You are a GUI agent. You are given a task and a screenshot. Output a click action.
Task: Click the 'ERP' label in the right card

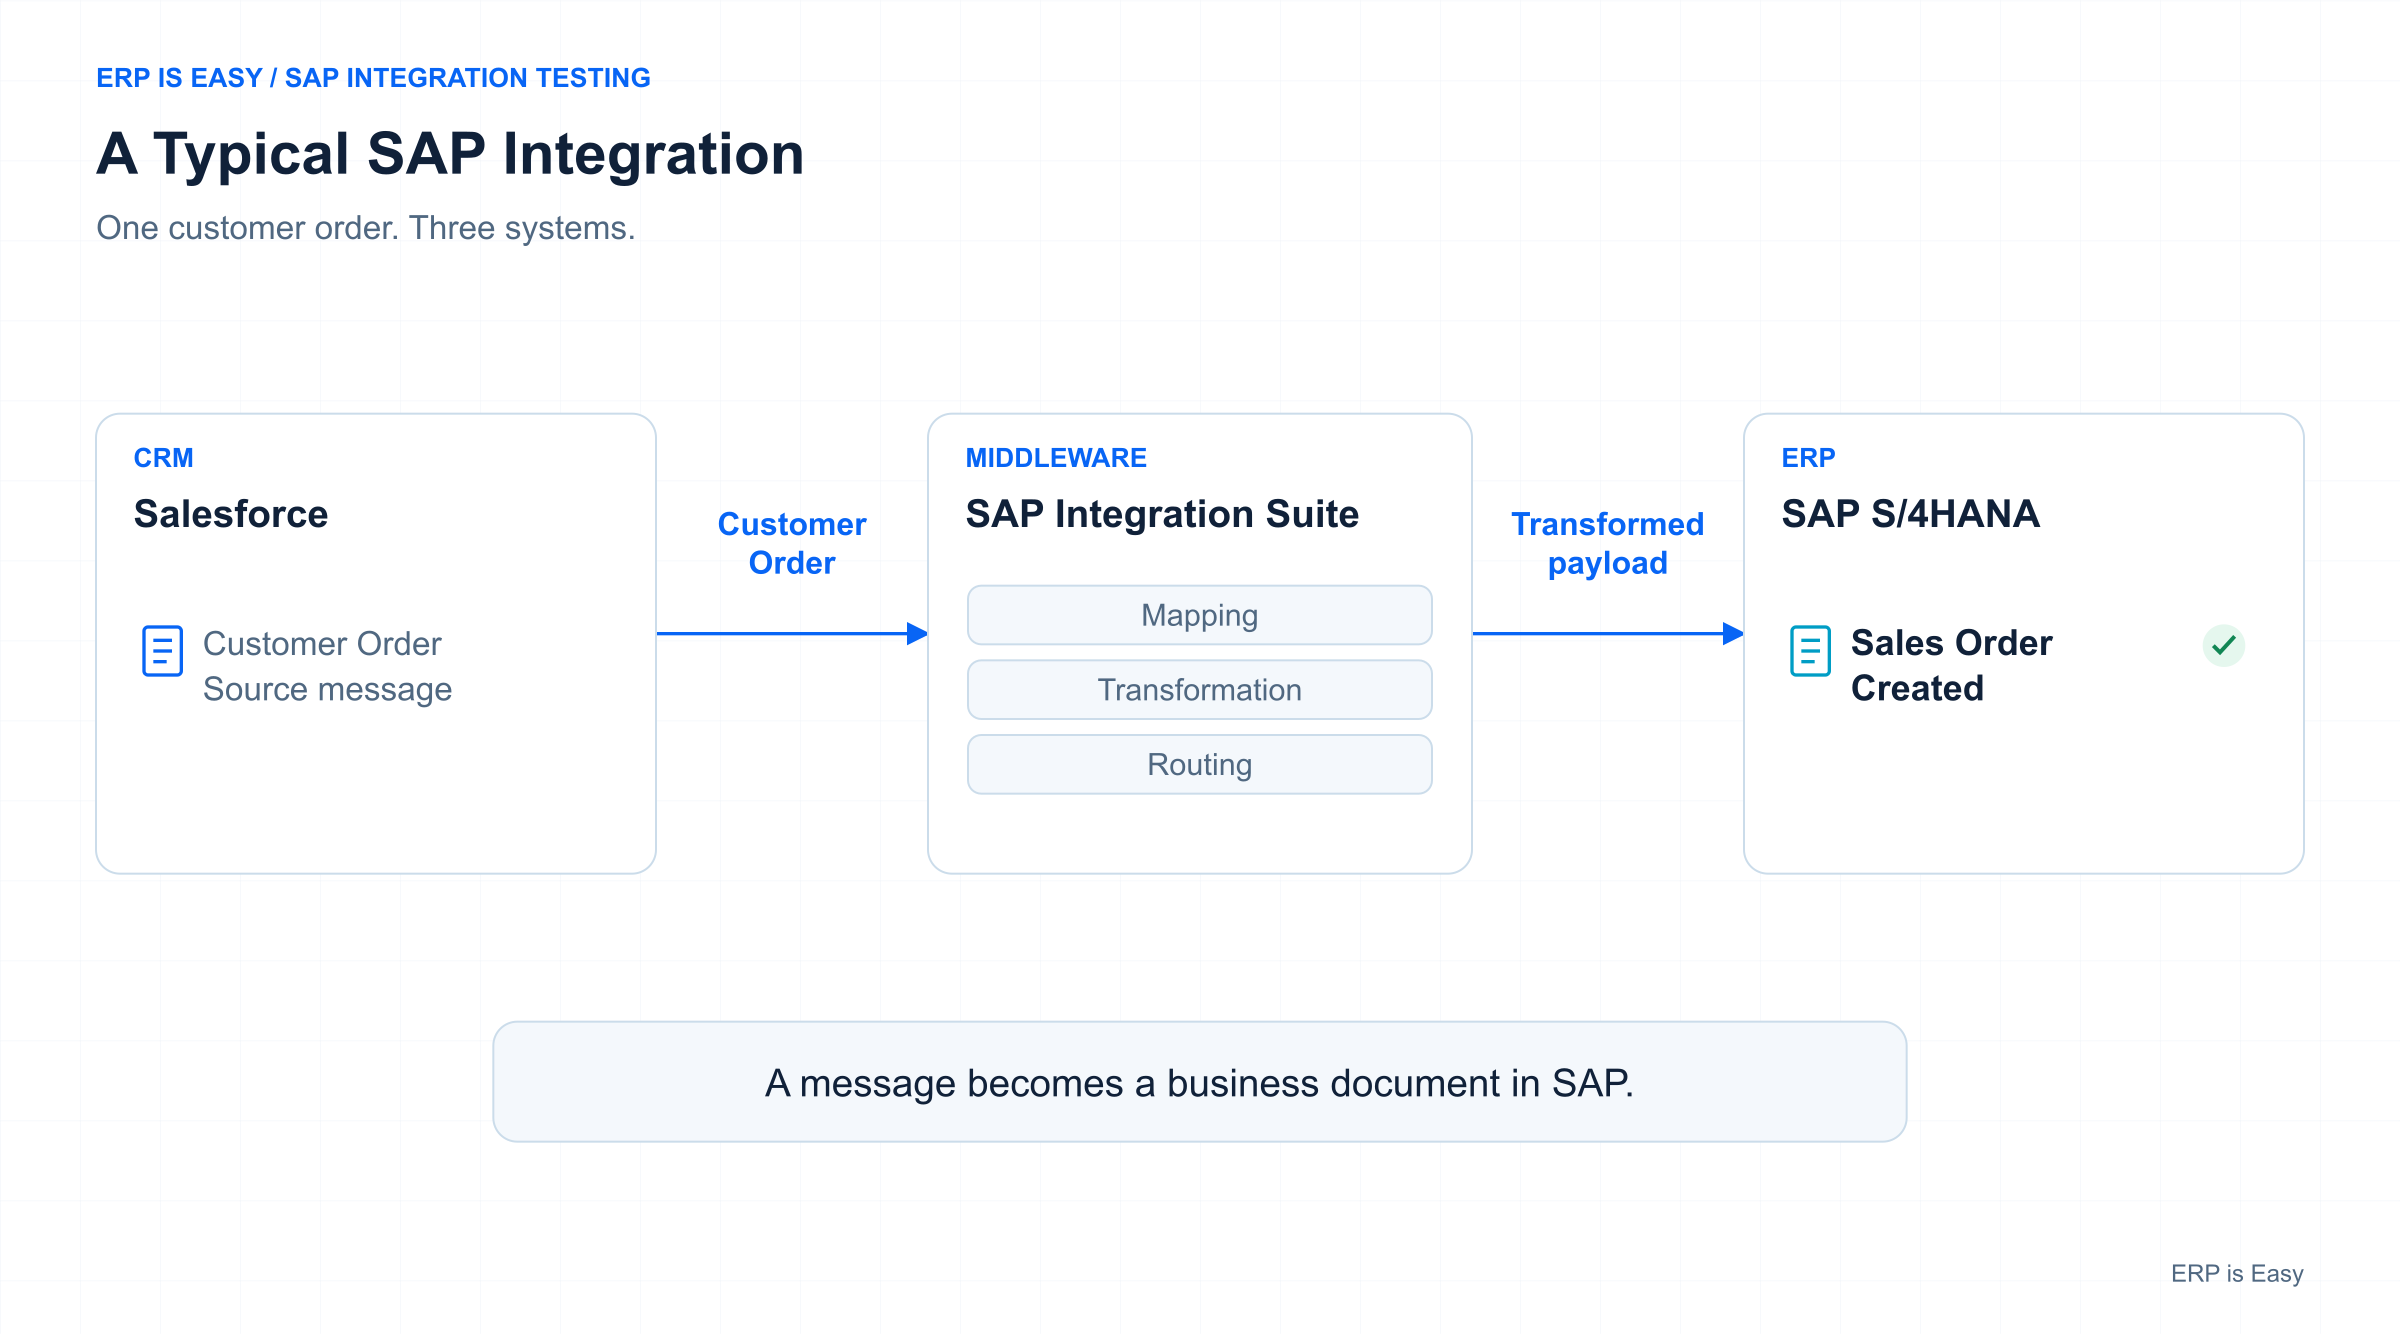pyautogui.click(x=1809, y=458)
